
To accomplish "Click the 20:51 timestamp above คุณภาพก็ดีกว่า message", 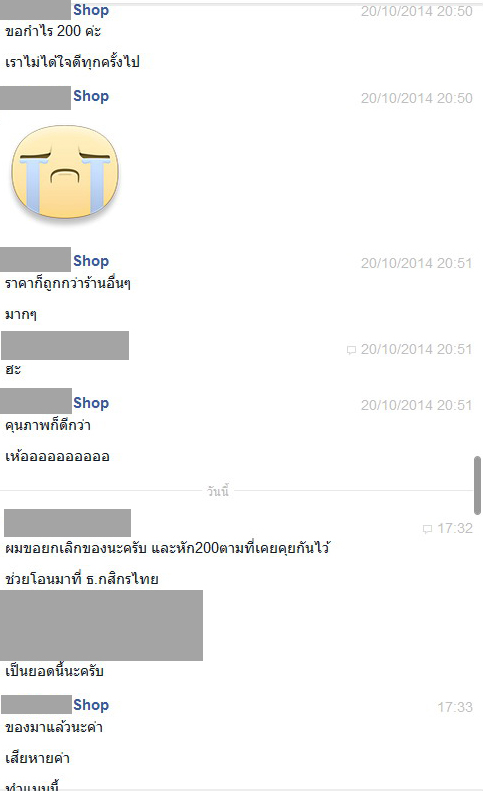I will (x=416, y=405).
